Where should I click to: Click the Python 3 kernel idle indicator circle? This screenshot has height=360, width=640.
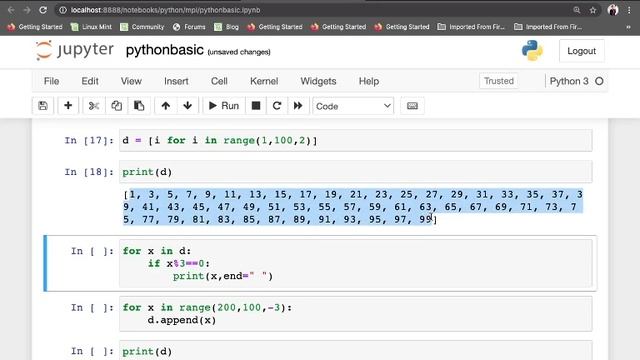(x=599, y=81)
